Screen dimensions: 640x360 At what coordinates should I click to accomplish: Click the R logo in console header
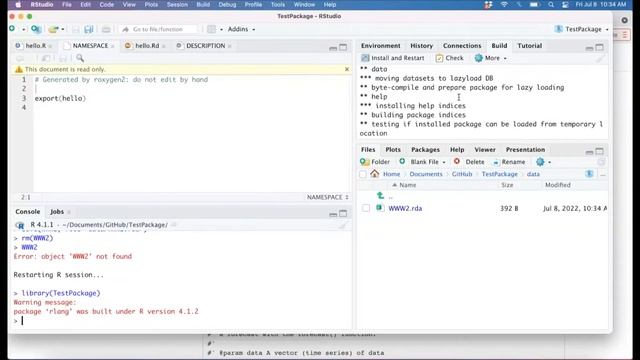point(20,225)
